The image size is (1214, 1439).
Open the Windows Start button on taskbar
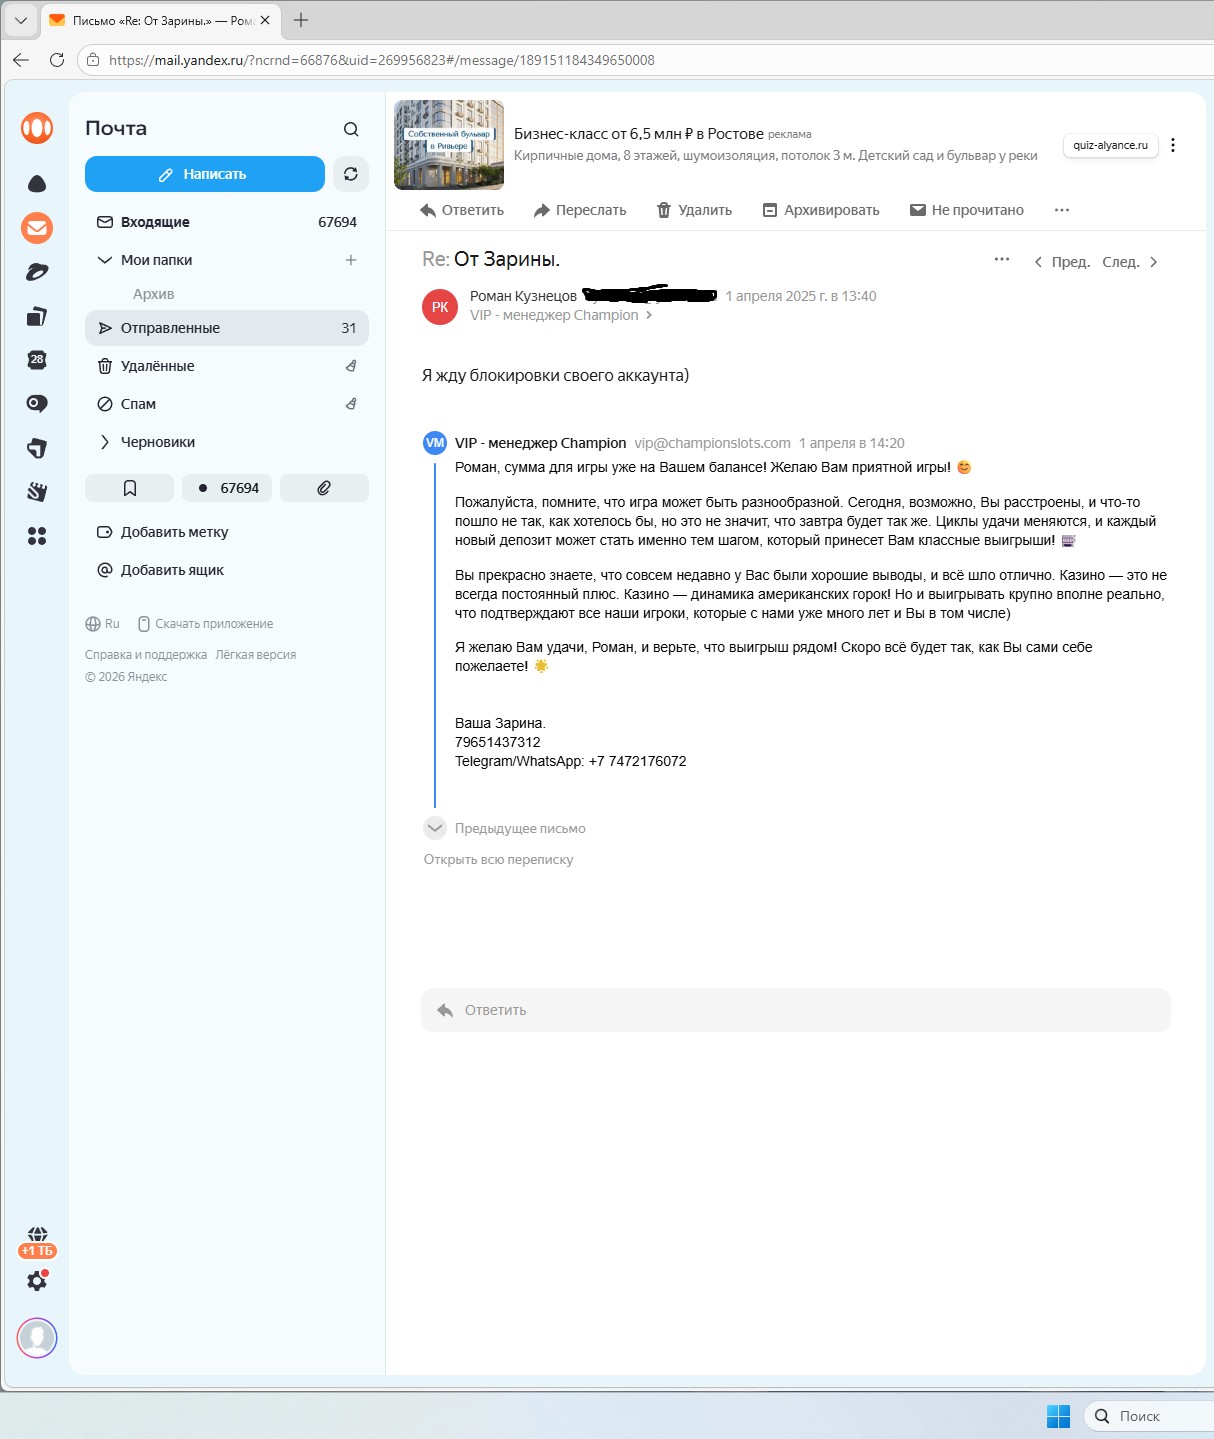(x=1058, y=1416)
